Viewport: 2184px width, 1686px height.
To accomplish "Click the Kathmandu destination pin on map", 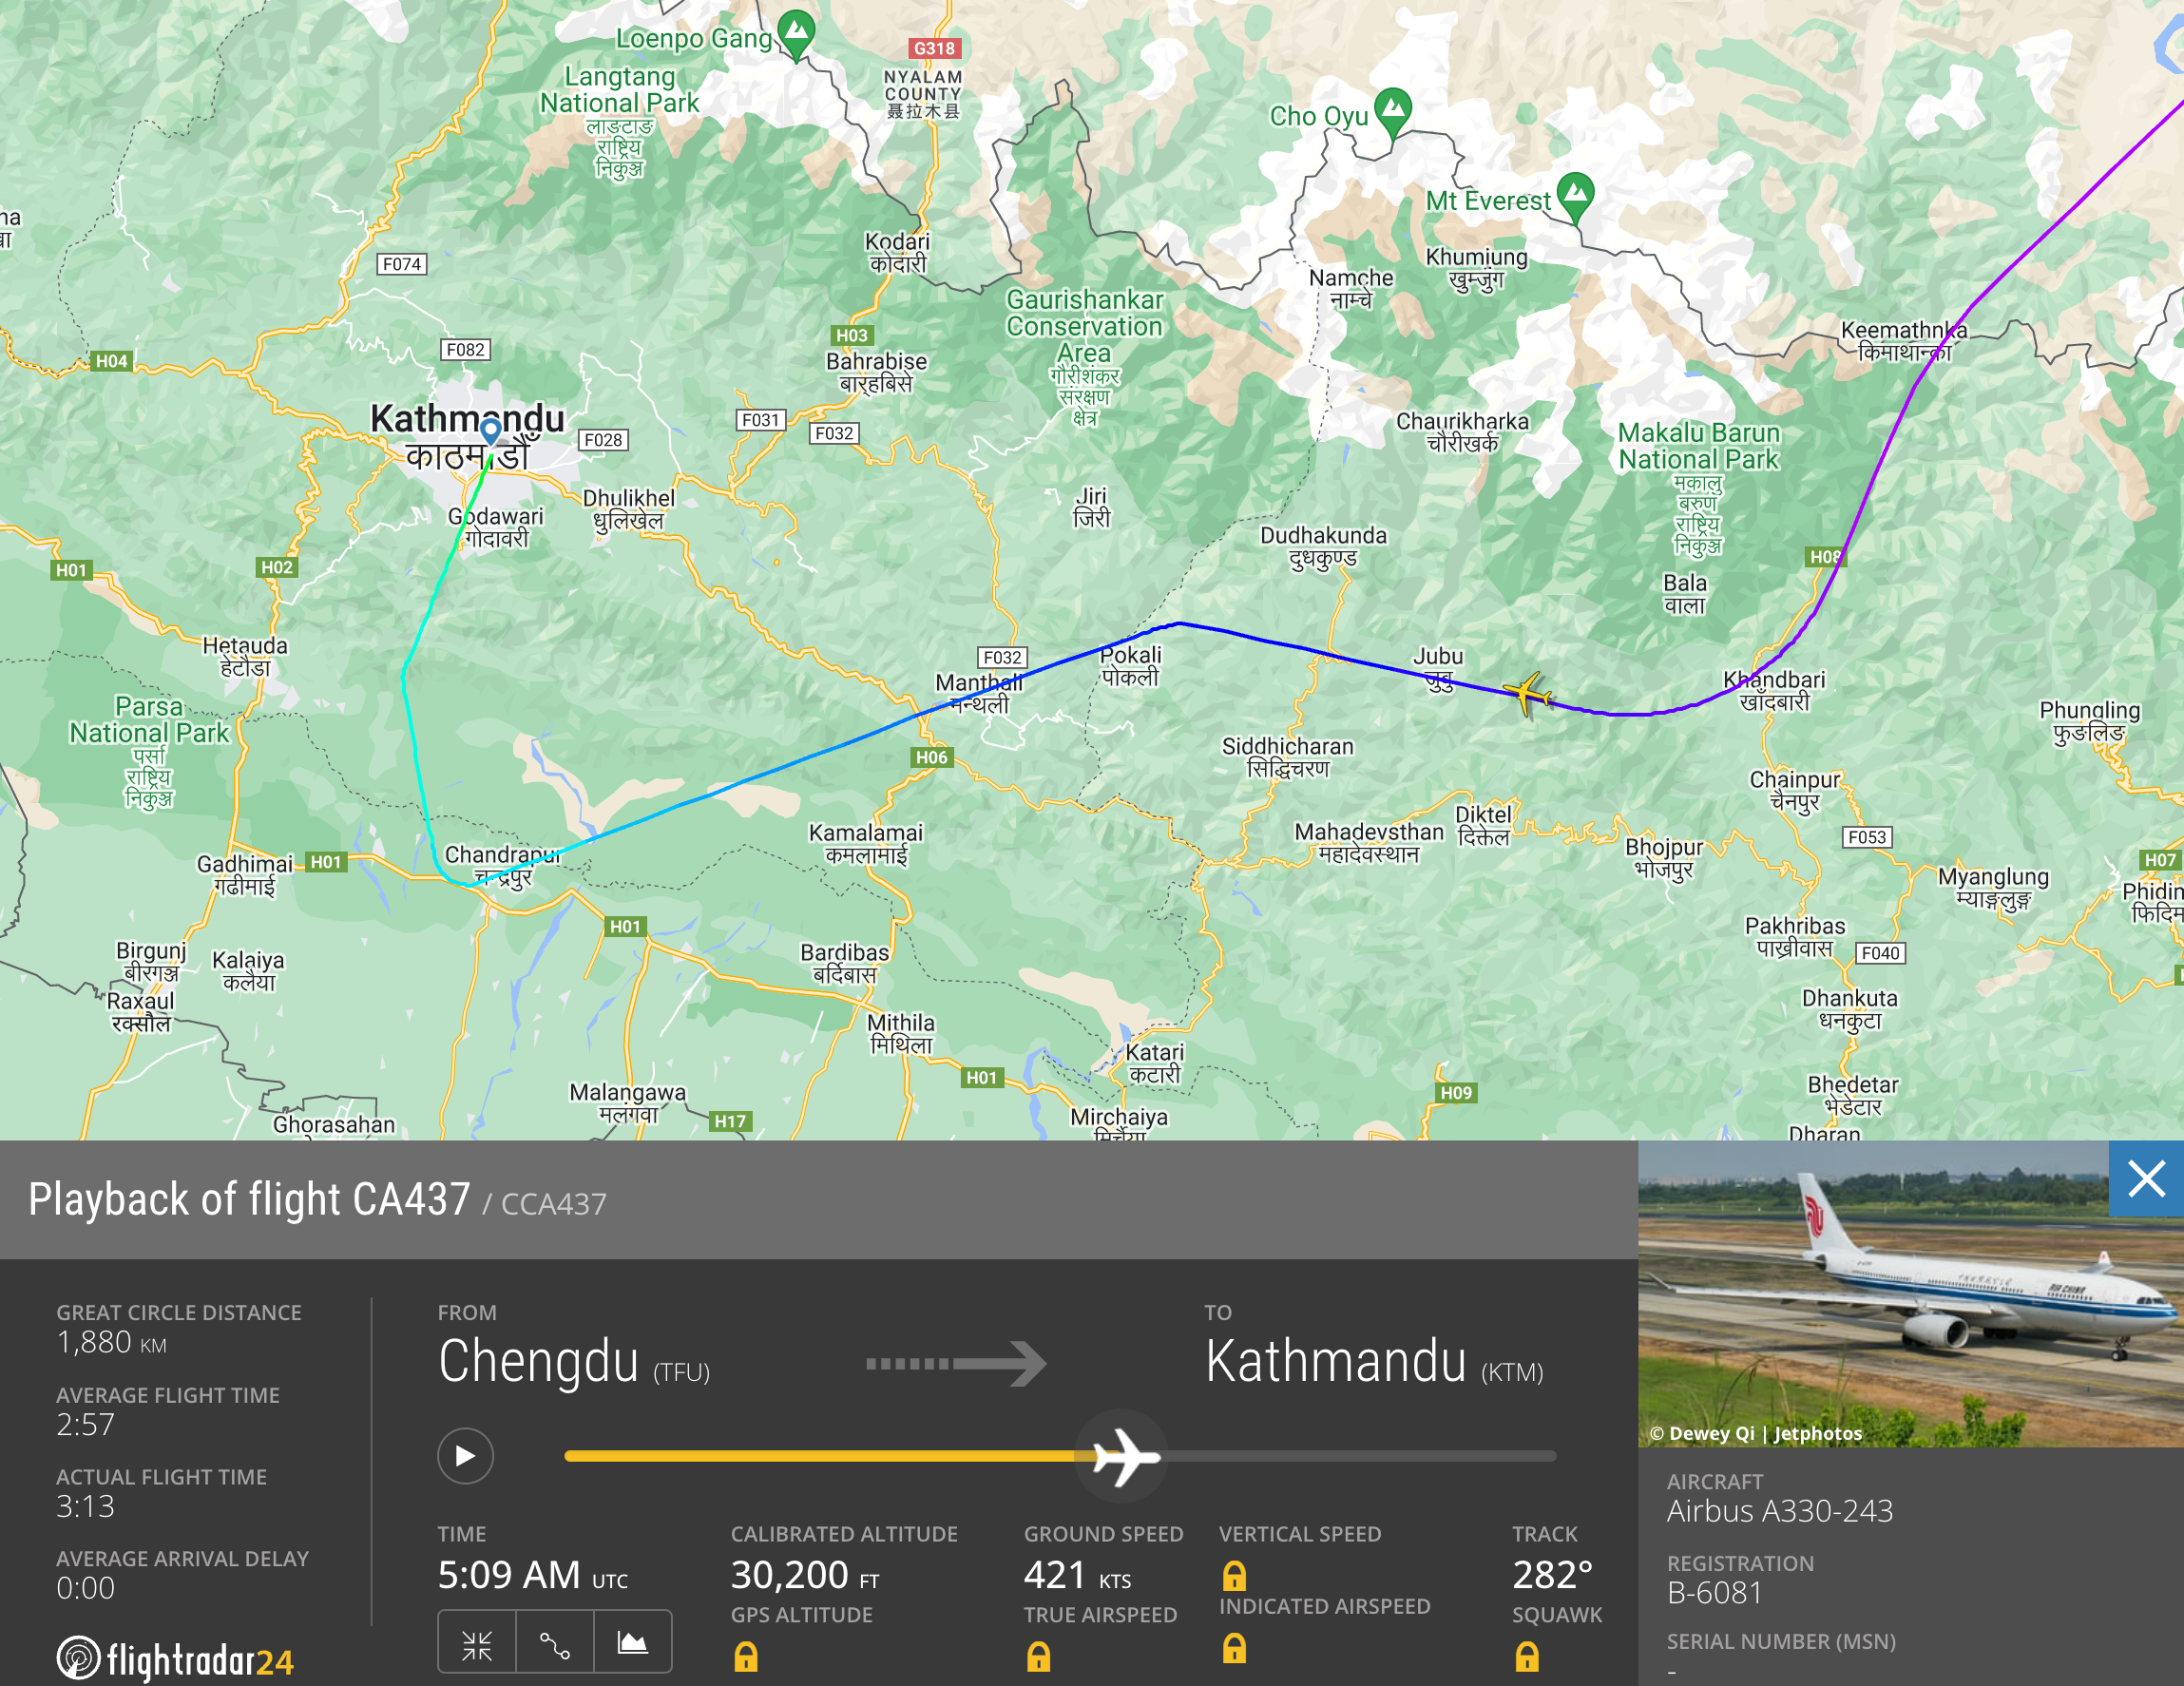I will click(x=491, y=432).
